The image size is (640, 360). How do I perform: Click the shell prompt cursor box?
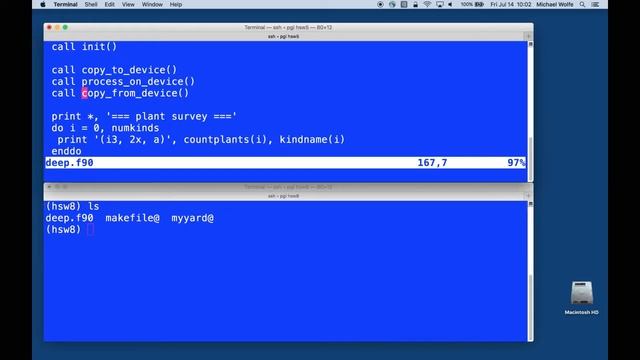[x=91, y=229]
